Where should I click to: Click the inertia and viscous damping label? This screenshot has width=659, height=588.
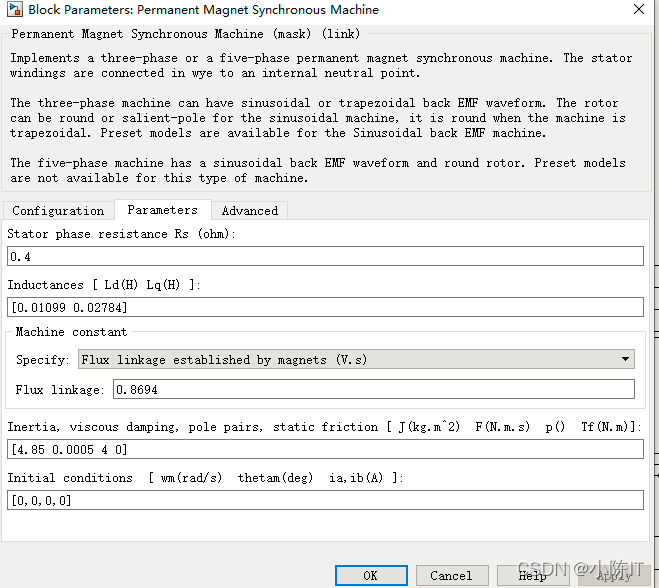[324, 427]
